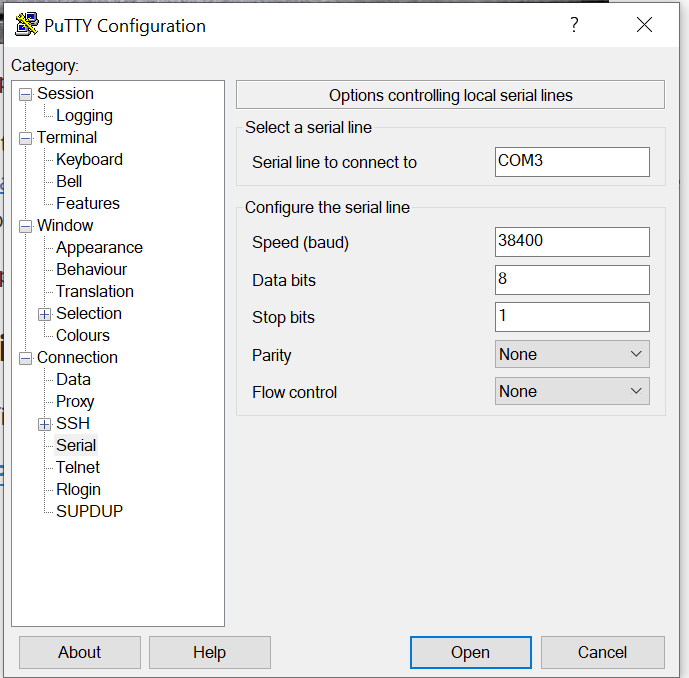
Task: Go to the Colours settings
Action: (83, 335)
